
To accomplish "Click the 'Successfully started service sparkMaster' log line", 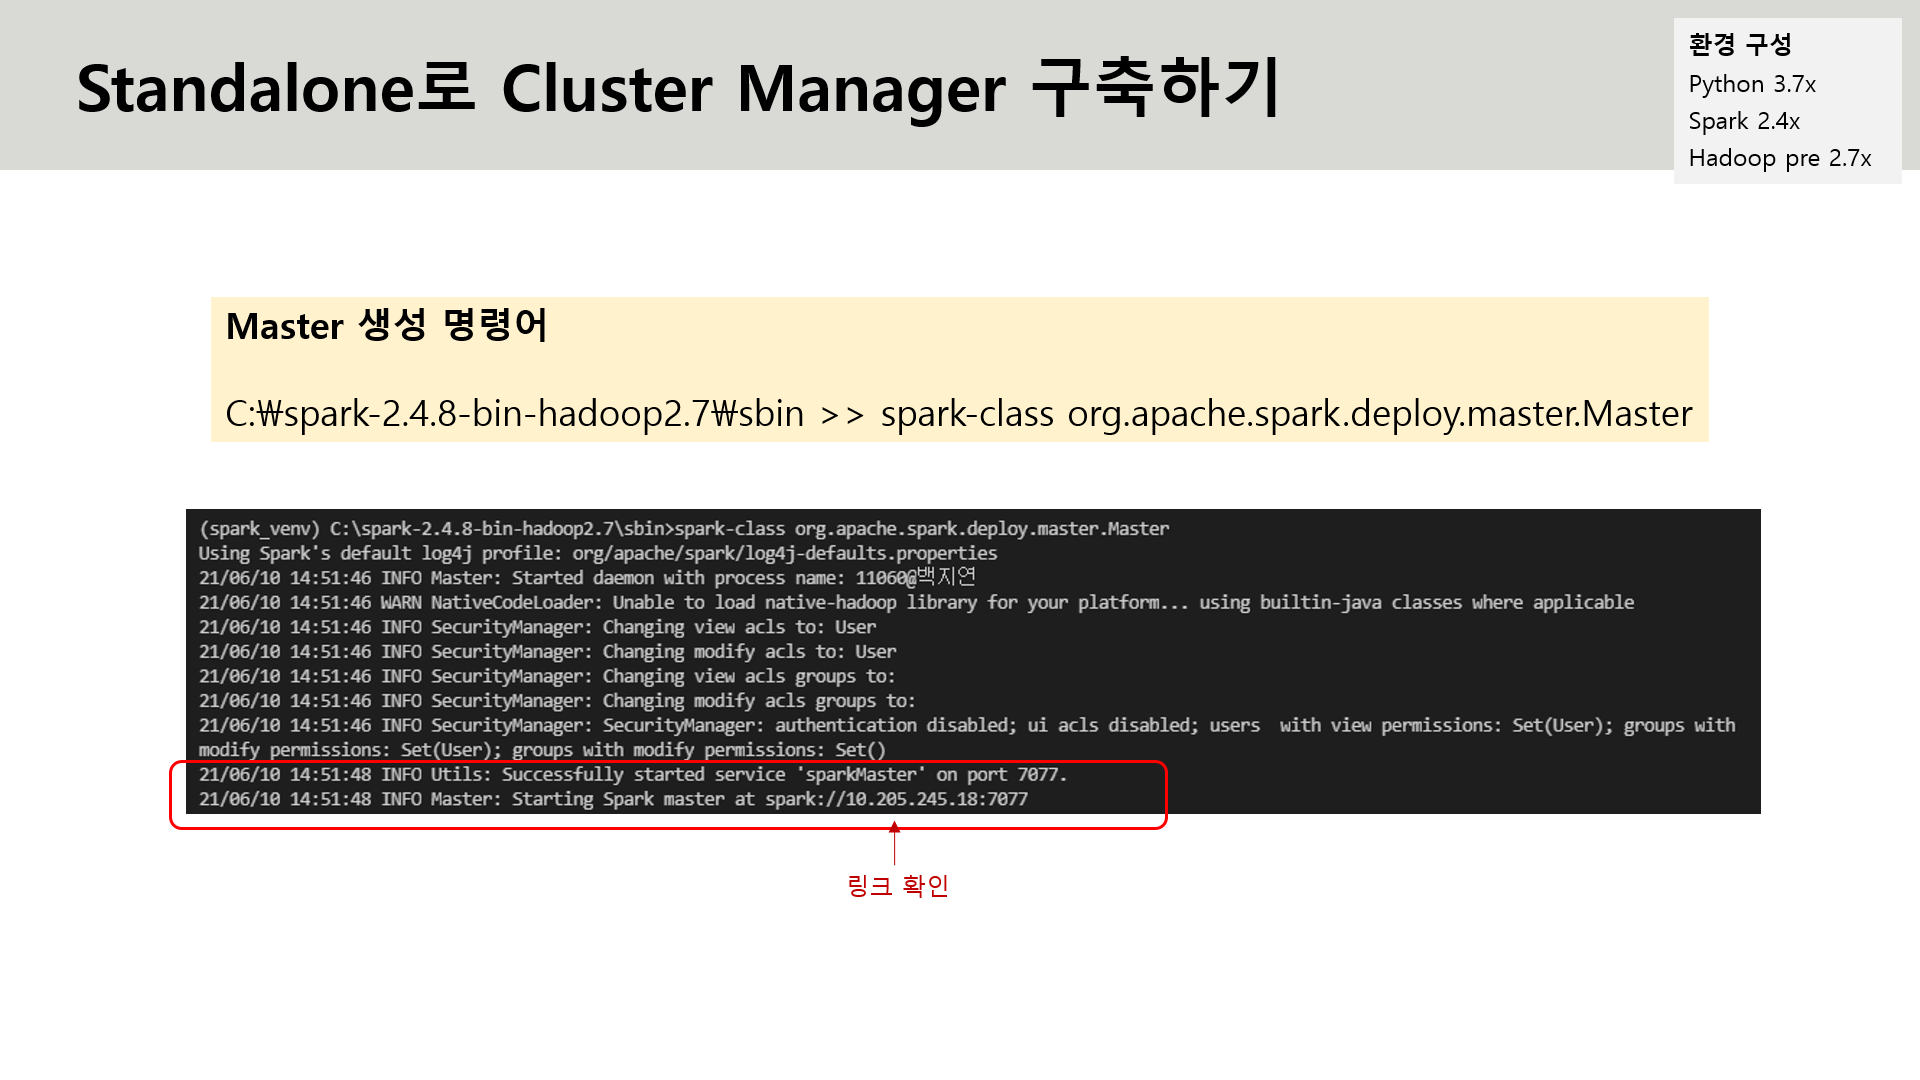I will (x=632, y=774).
